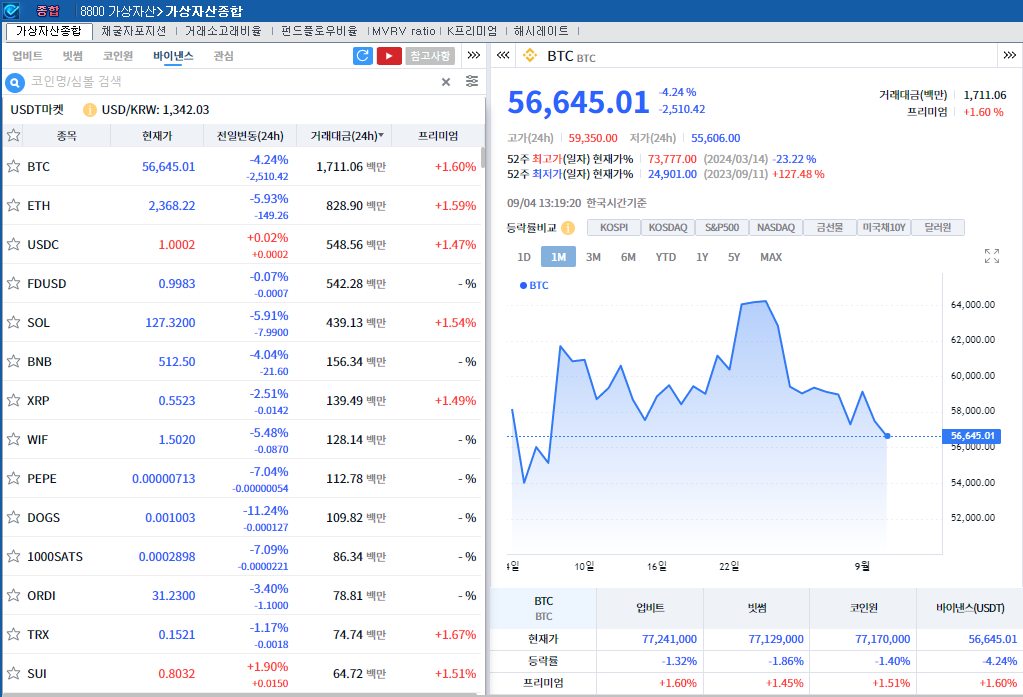Click the 참고사항 button
Viewport: 1023px width, 697px height.
(431, 56)
